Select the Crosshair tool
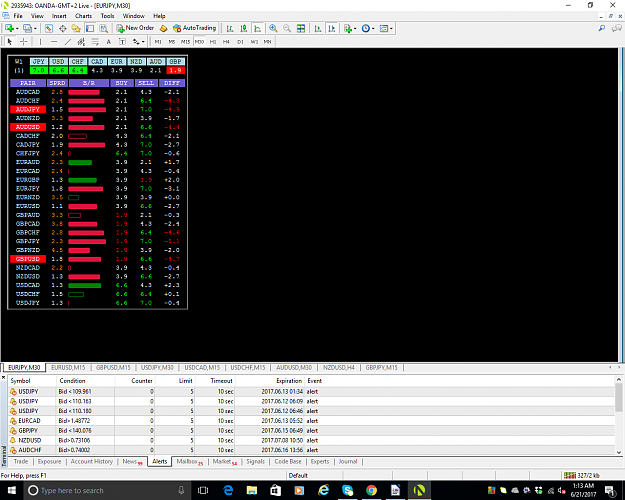 tap(24, 41)
